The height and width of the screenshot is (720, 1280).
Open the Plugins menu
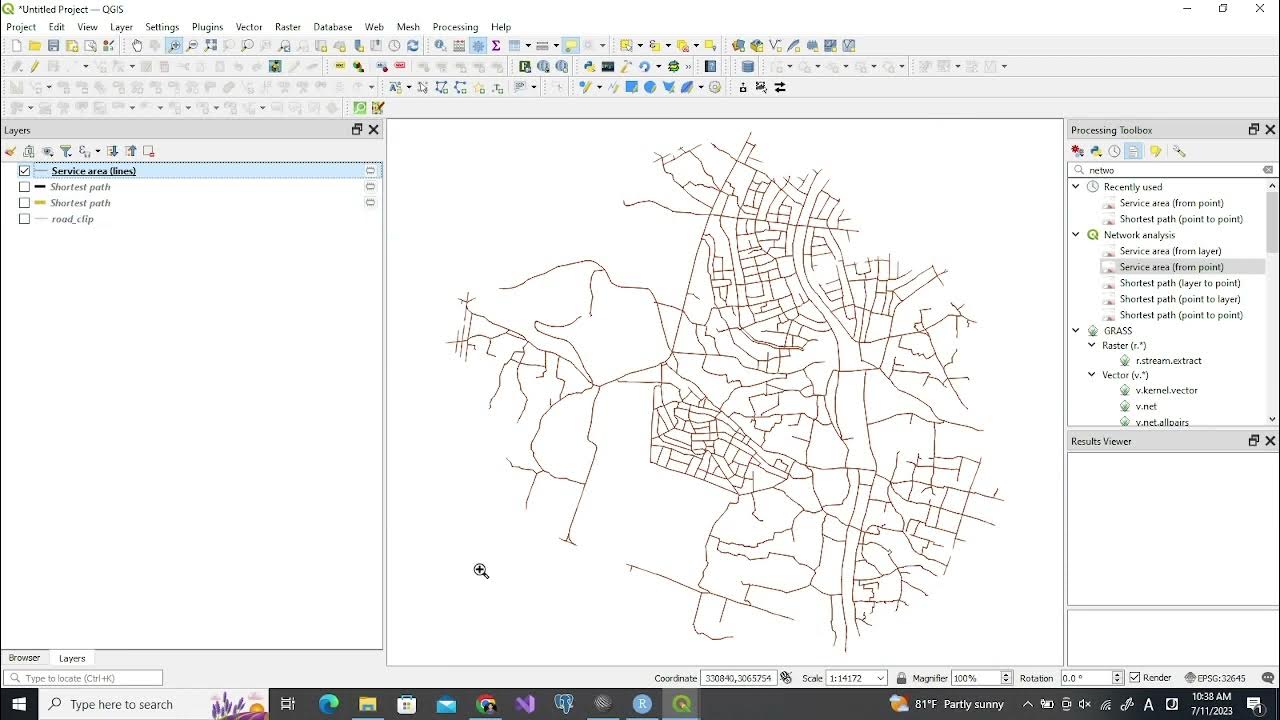pyautogui.click(x=207, y=27)
